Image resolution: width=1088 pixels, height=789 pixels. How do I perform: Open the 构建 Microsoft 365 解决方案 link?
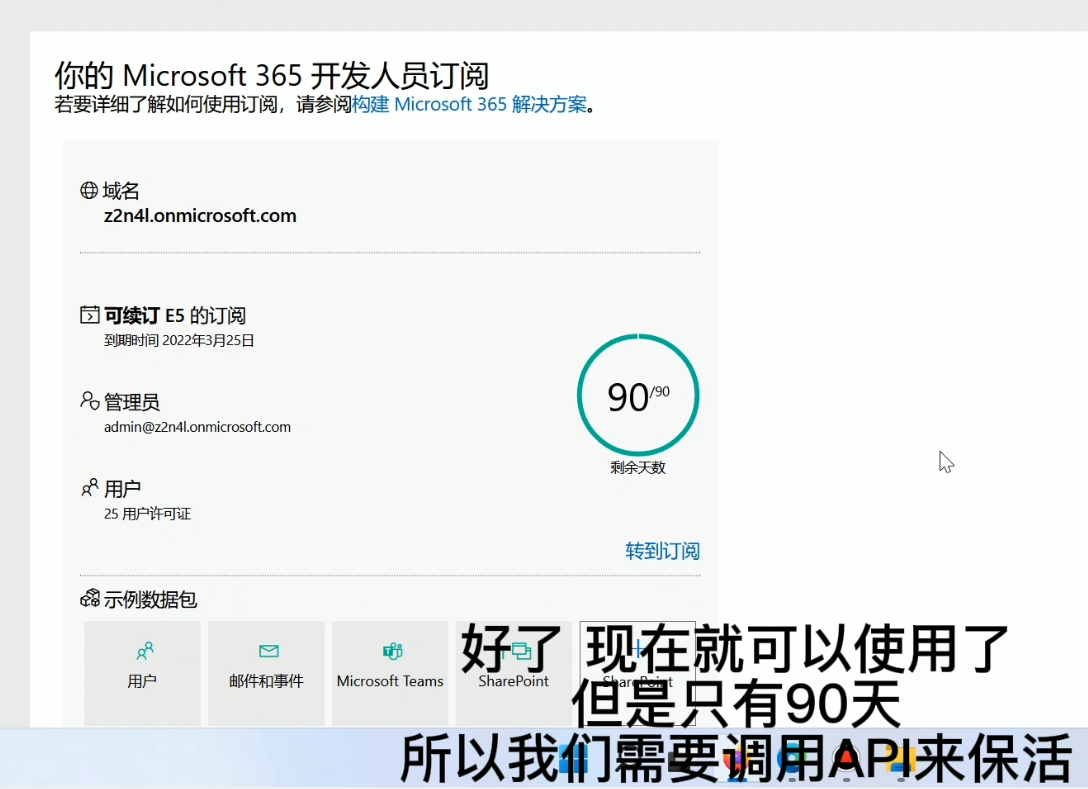coord(470,105)
